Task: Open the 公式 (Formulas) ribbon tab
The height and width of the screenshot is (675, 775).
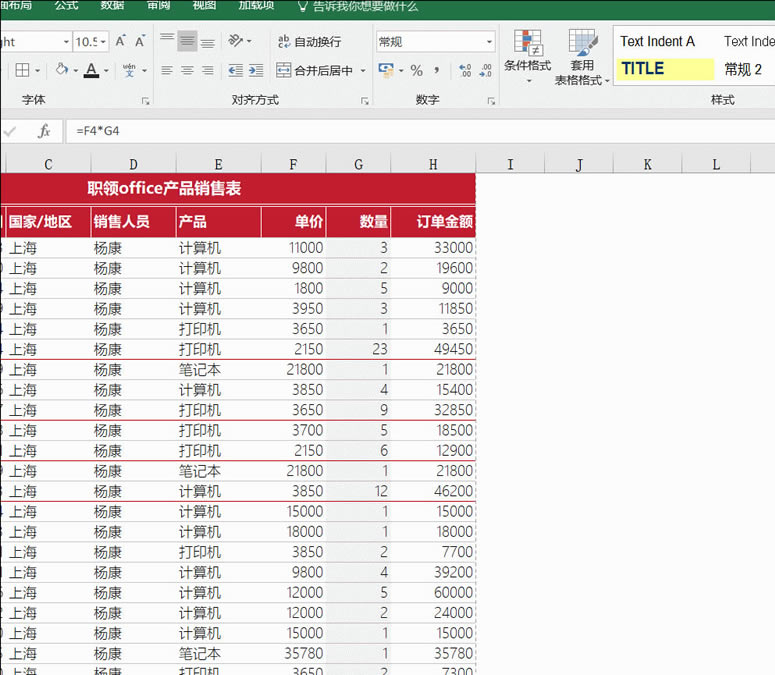Action: [66, 6]
